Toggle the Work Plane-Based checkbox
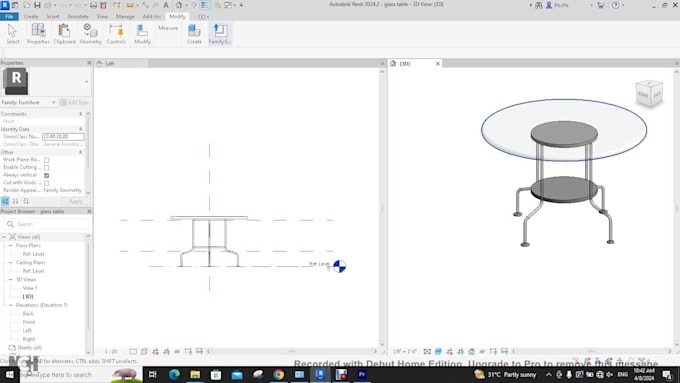Screen dimensions: 680x383 [46, 160]
